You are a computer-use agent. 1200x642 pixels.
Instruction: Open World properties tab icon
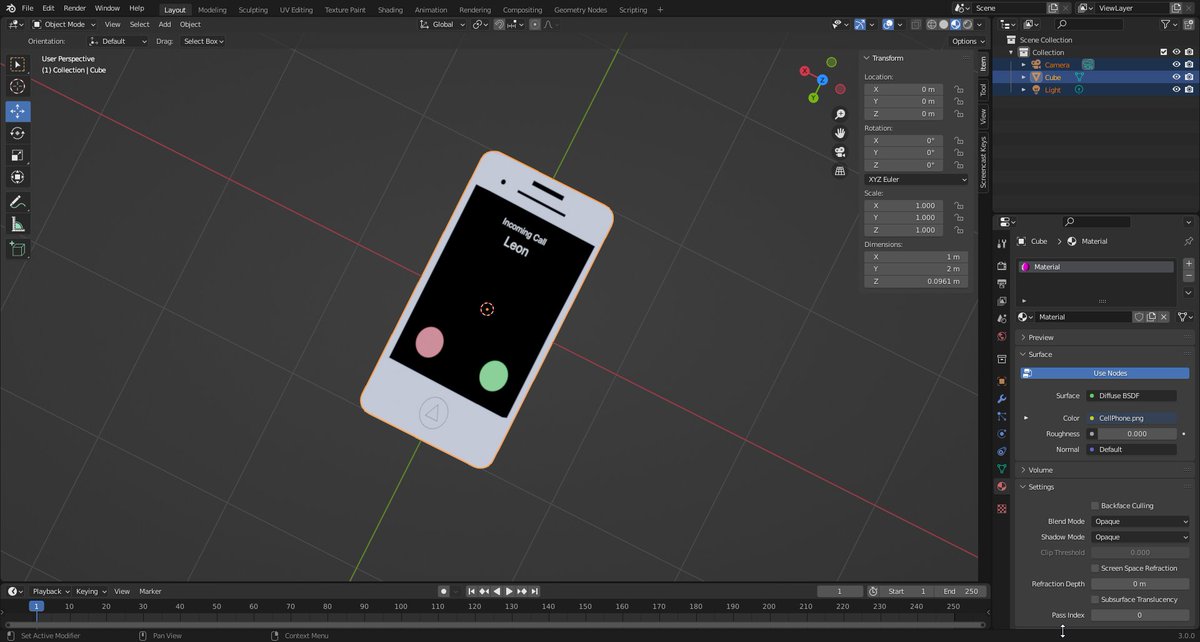[x=1002, y=336]
